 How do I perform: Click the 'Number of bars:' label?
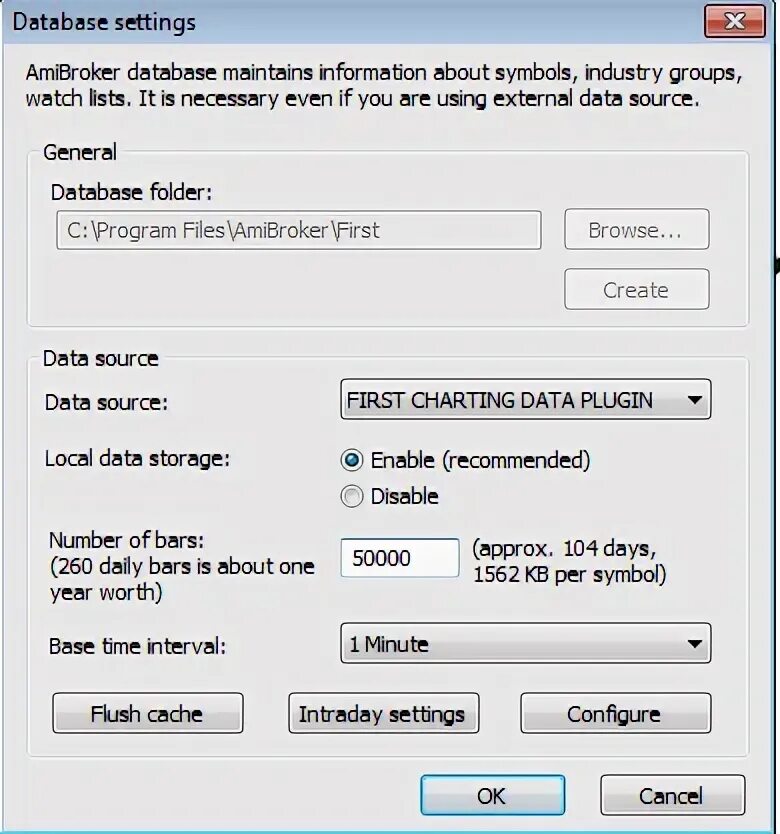pyautogui.click(x=127, y=540)
